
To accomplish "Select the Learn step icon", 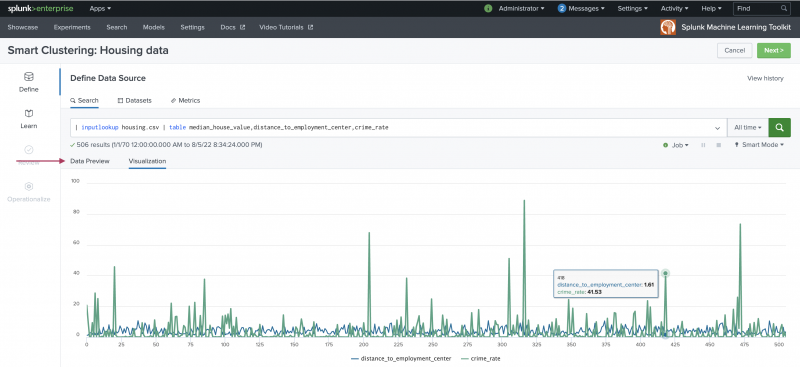I will [29, 113].
